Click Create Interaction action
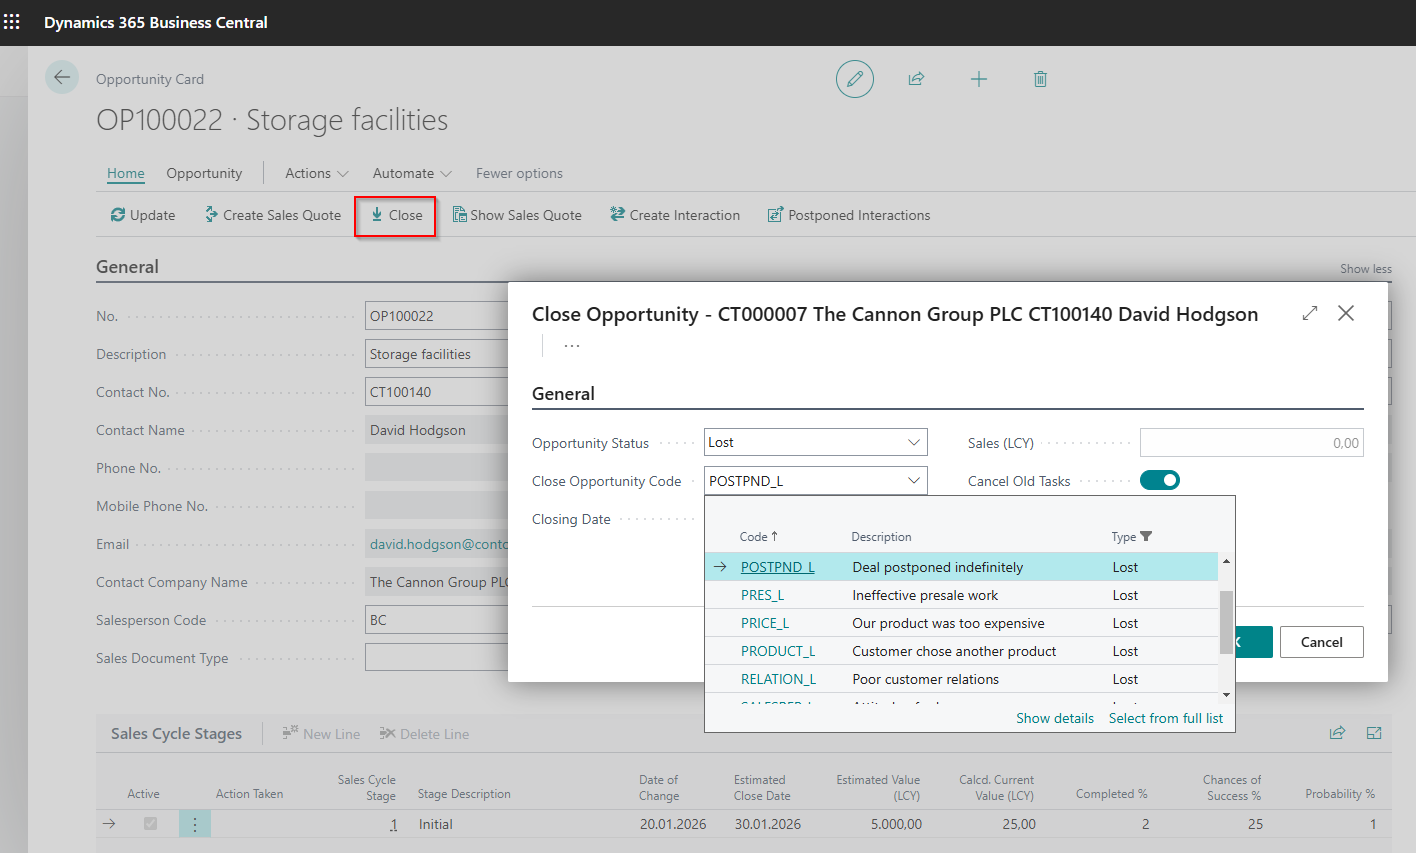 tap(675, 215)
